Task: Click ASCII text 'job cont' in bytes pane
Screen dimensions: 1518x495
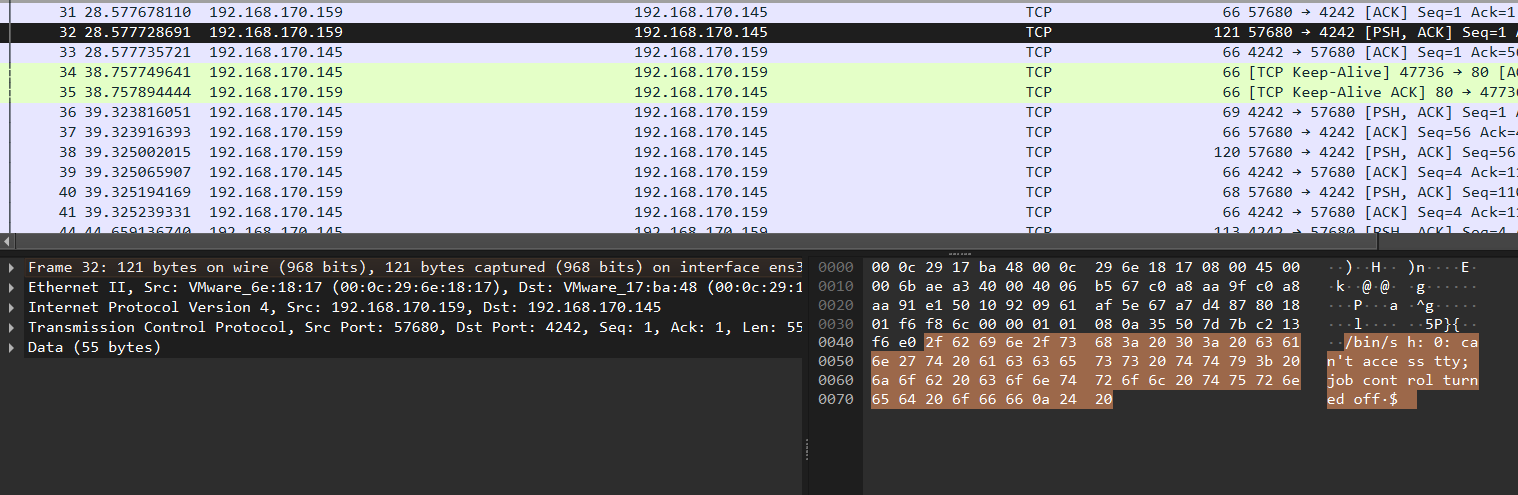Action: [x=1362, y=381]
